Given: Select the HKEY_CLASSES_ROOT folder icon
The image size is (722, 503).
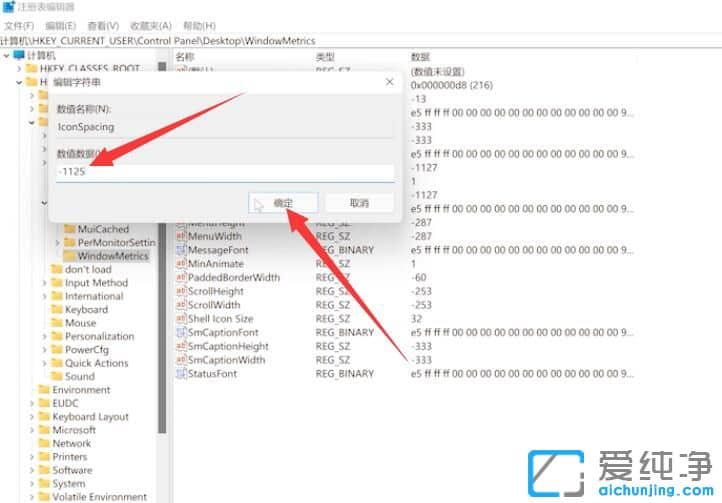Looking at the screenshot, I should coord(32,69).
